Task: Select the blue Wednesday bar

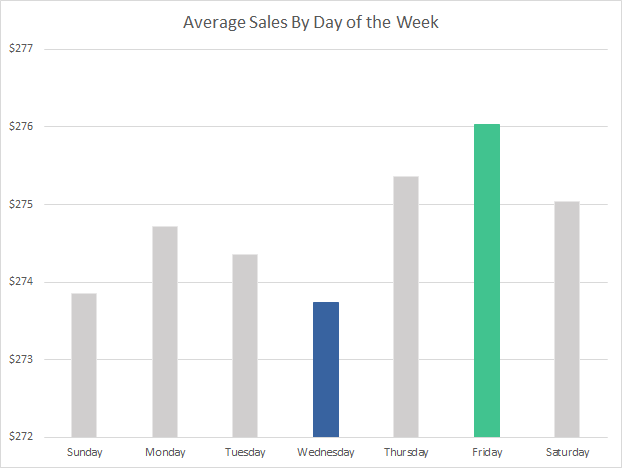Action: pyautogui.click(x=326, y=369)
